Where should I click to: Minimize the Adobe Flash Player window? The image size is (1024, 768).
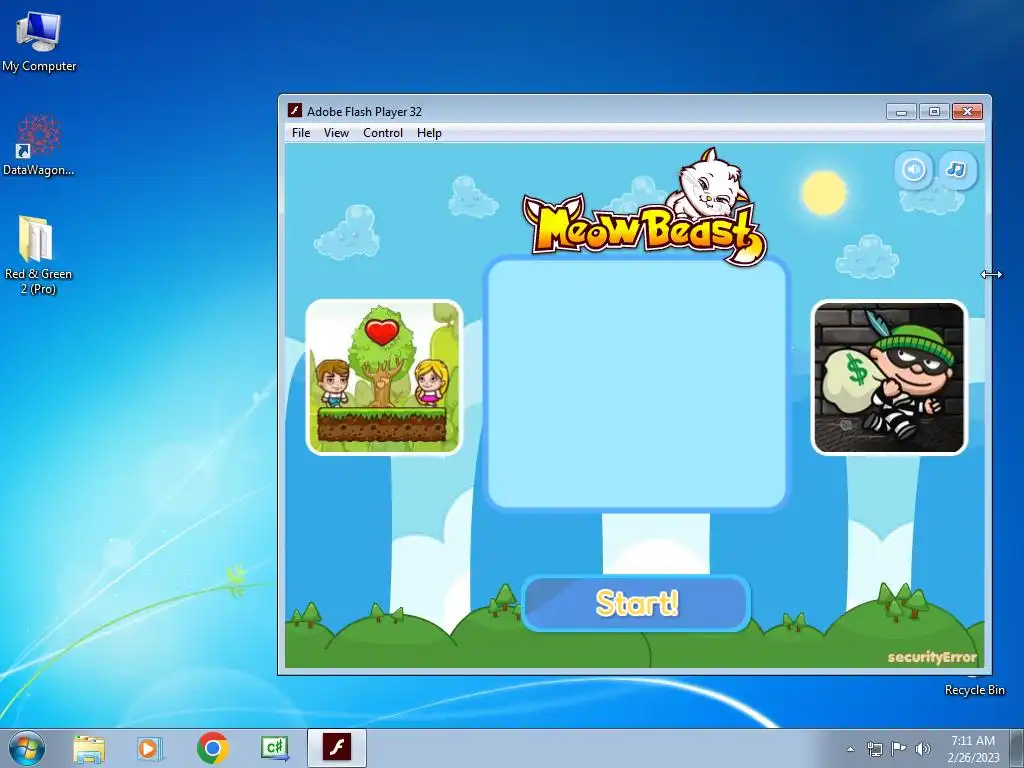902,112
